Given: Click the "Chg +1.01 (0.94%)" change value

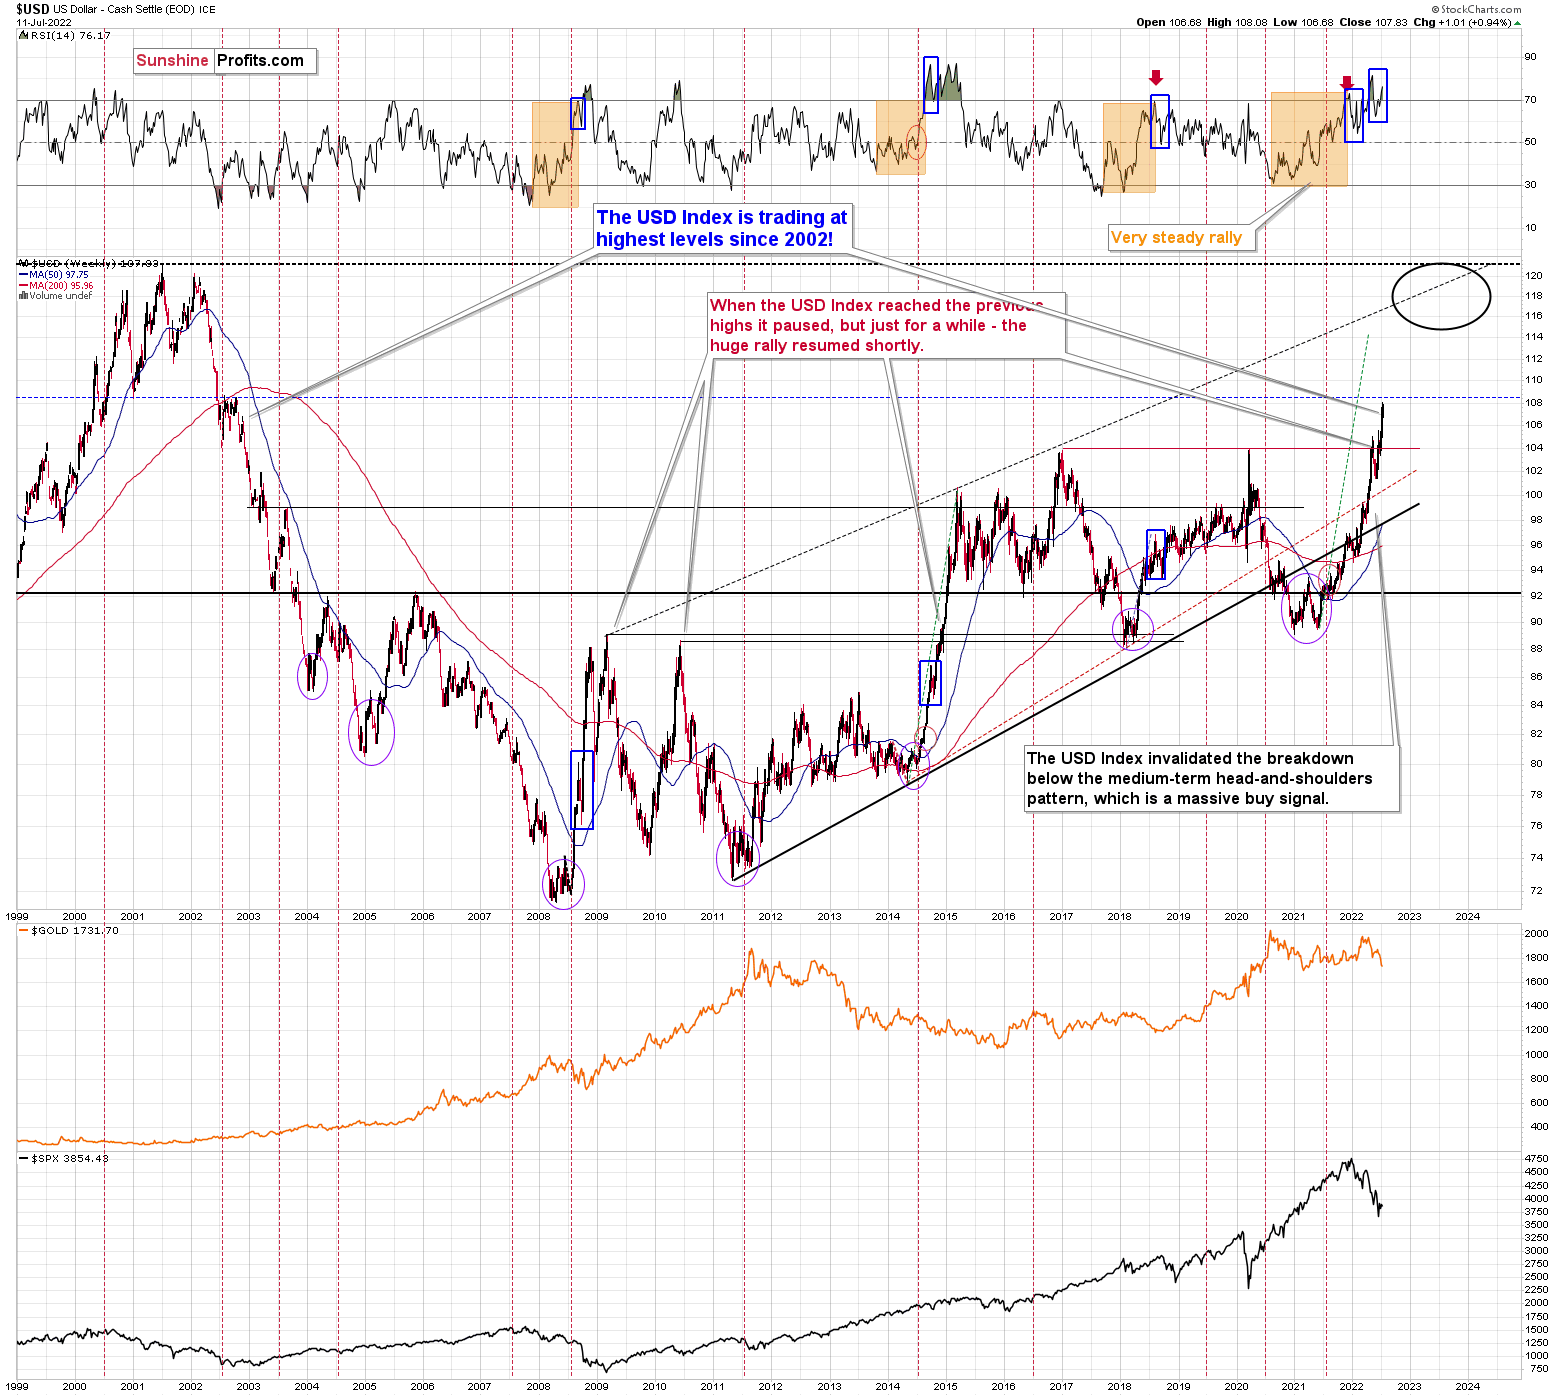Looking at the screenshot, I should point(1462,22).
